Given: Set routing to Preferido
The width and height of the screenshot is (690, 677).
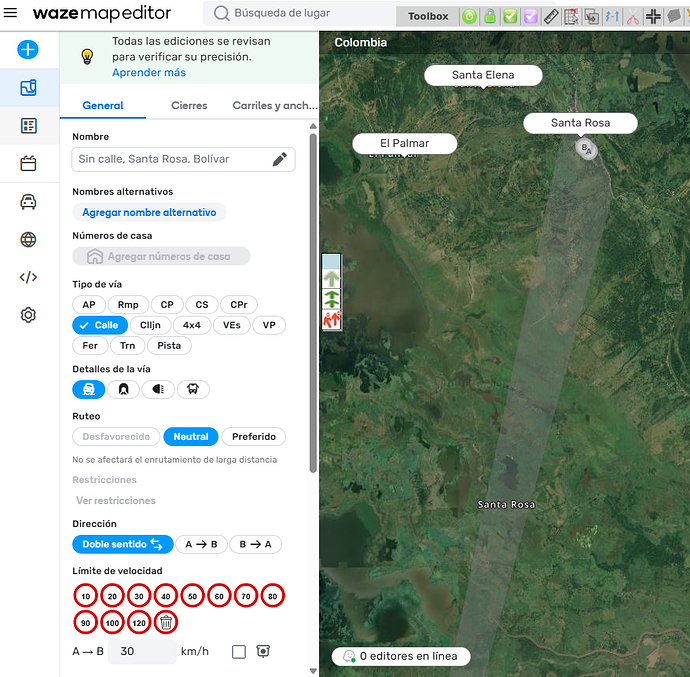Looking at the screenshot, I should pyautogui.click(x=254, y=436).
